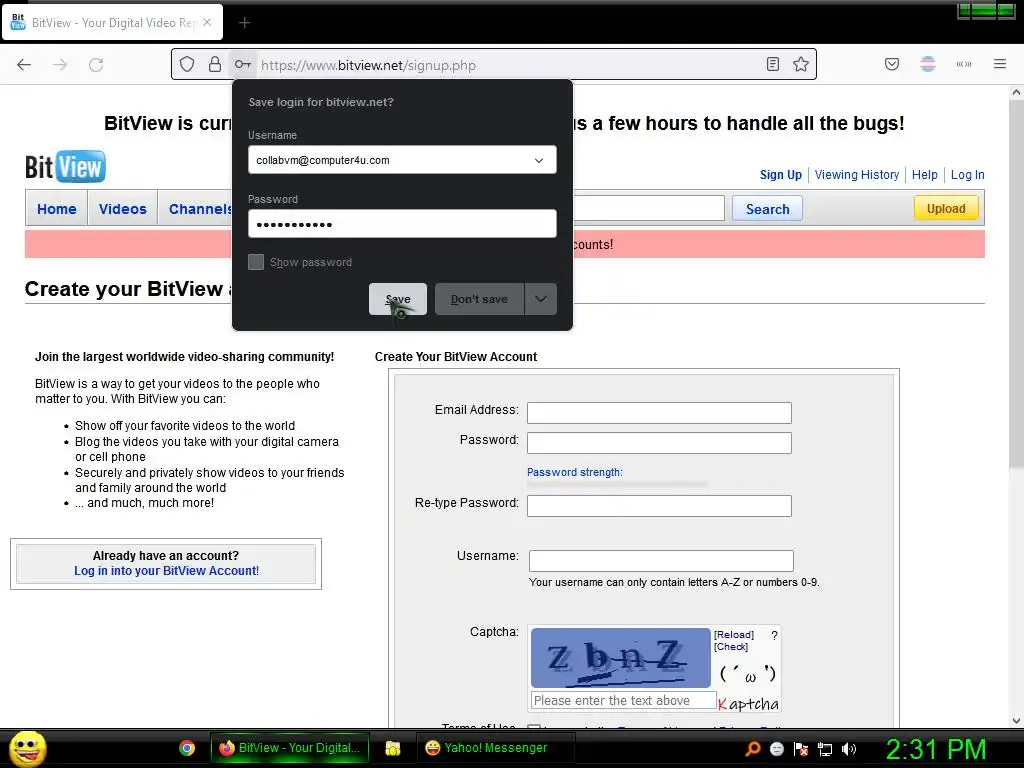
Task: Click the captcha text entry box
Action: tap(624, 701)
